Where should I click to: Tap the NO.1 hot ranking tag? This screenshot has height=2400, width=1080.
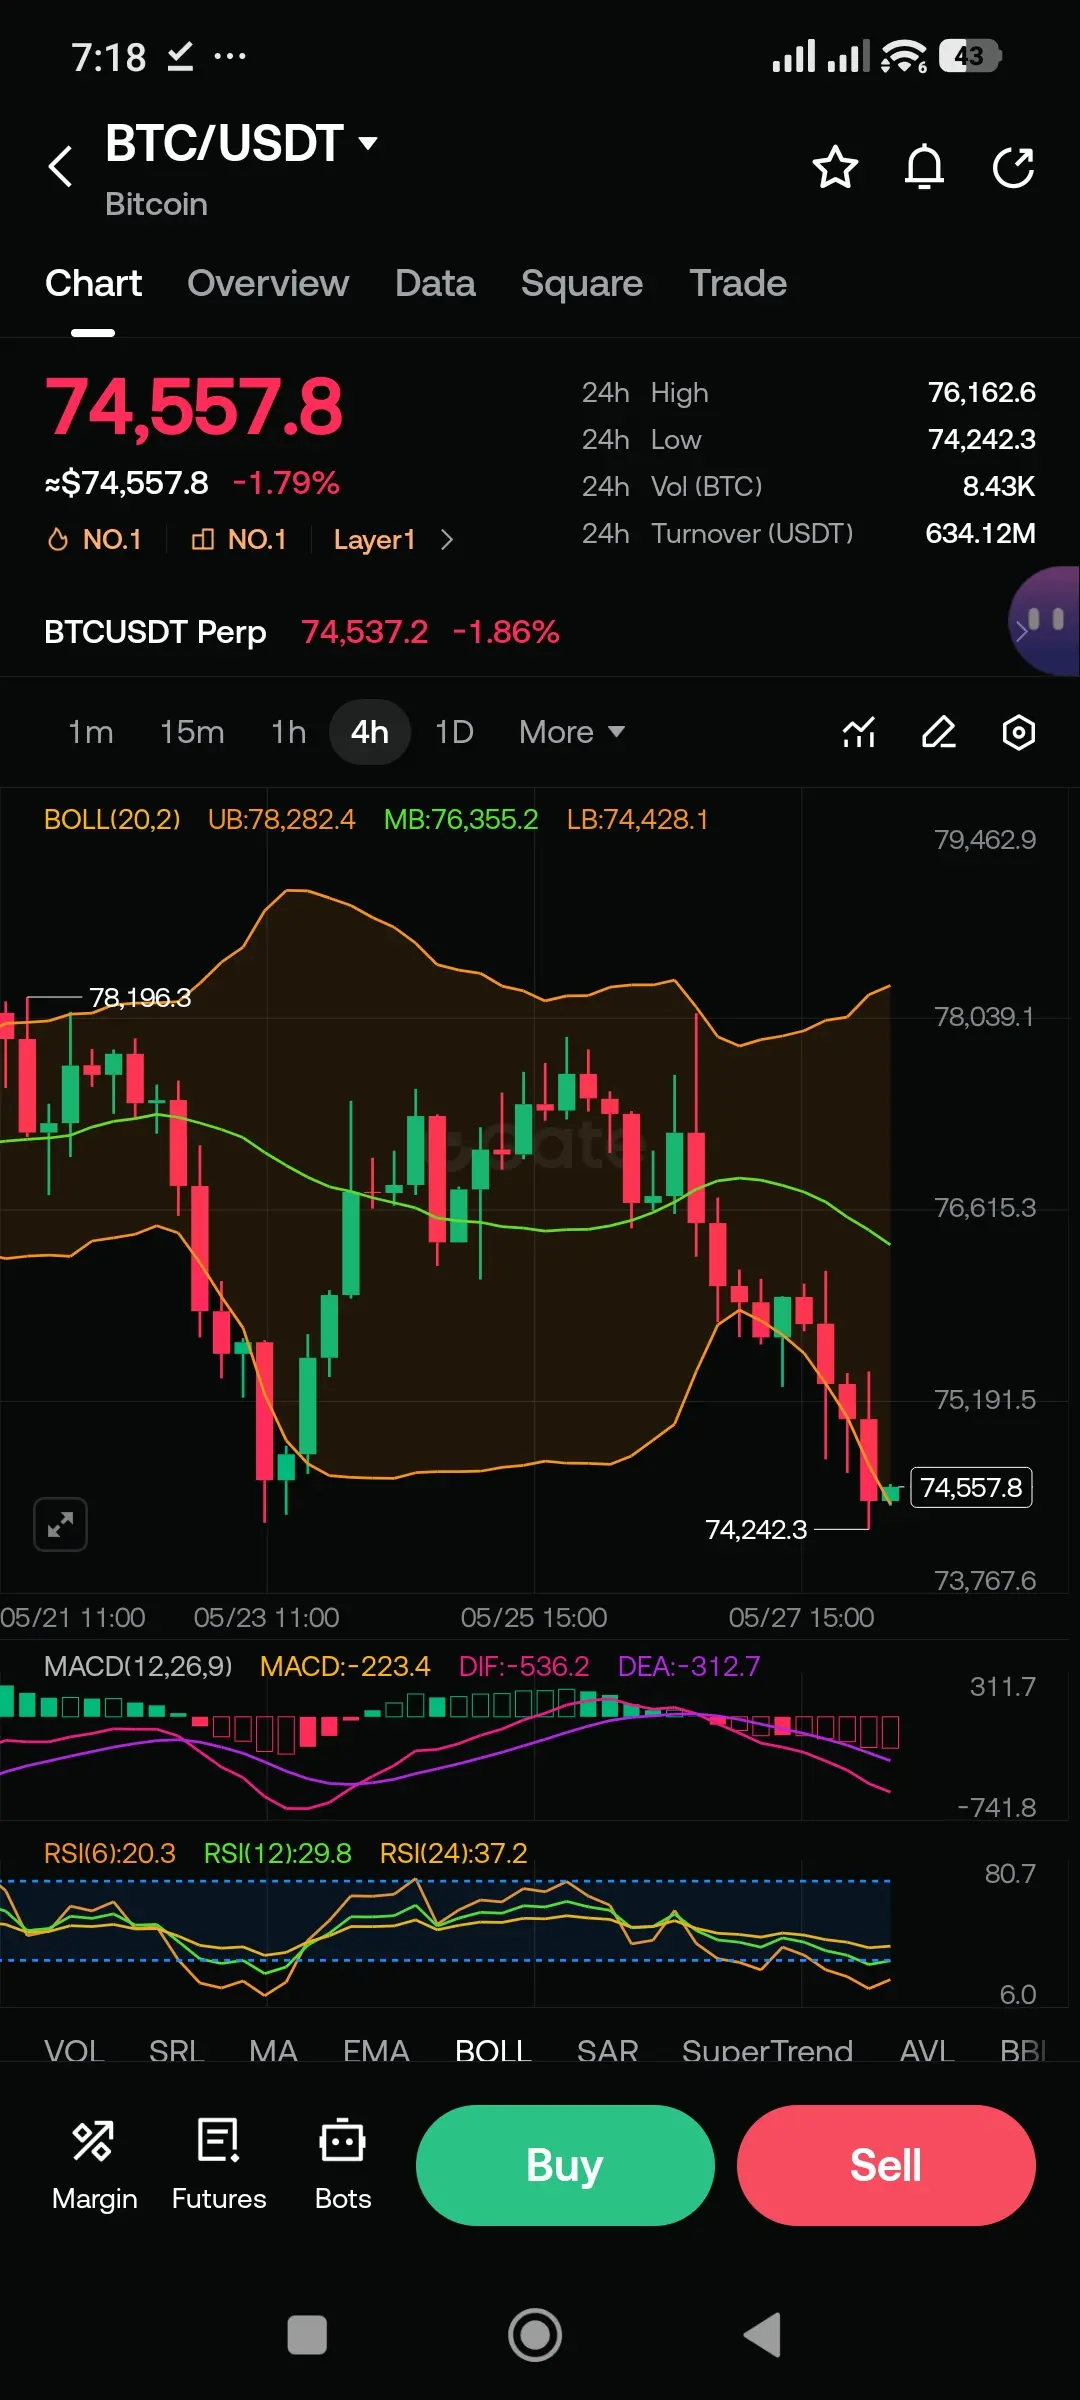95,540
